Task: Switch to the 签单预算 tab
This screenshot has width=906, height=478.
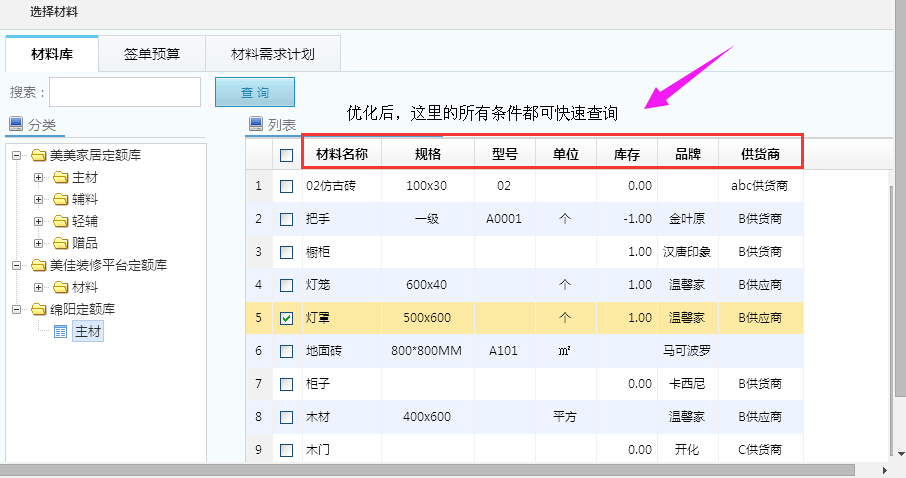Action: [152, 54]
